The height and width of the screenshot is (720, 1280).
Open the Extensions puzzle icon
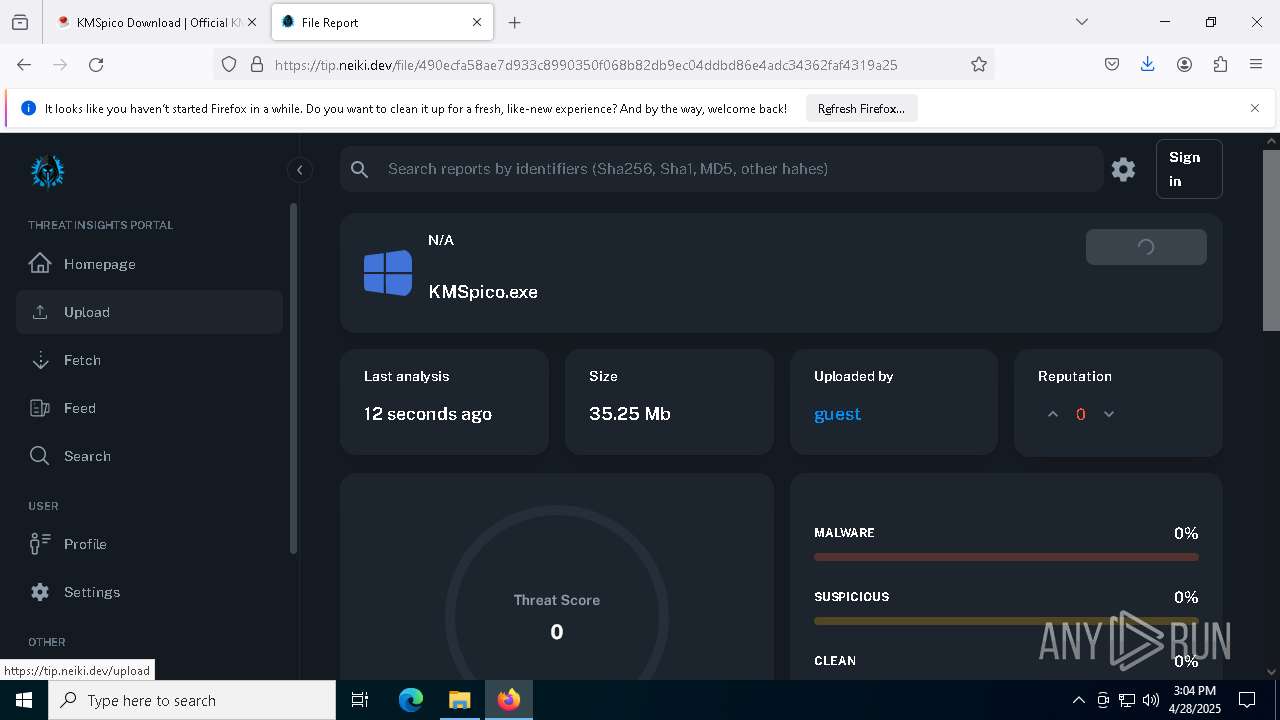pos(1220,64)
